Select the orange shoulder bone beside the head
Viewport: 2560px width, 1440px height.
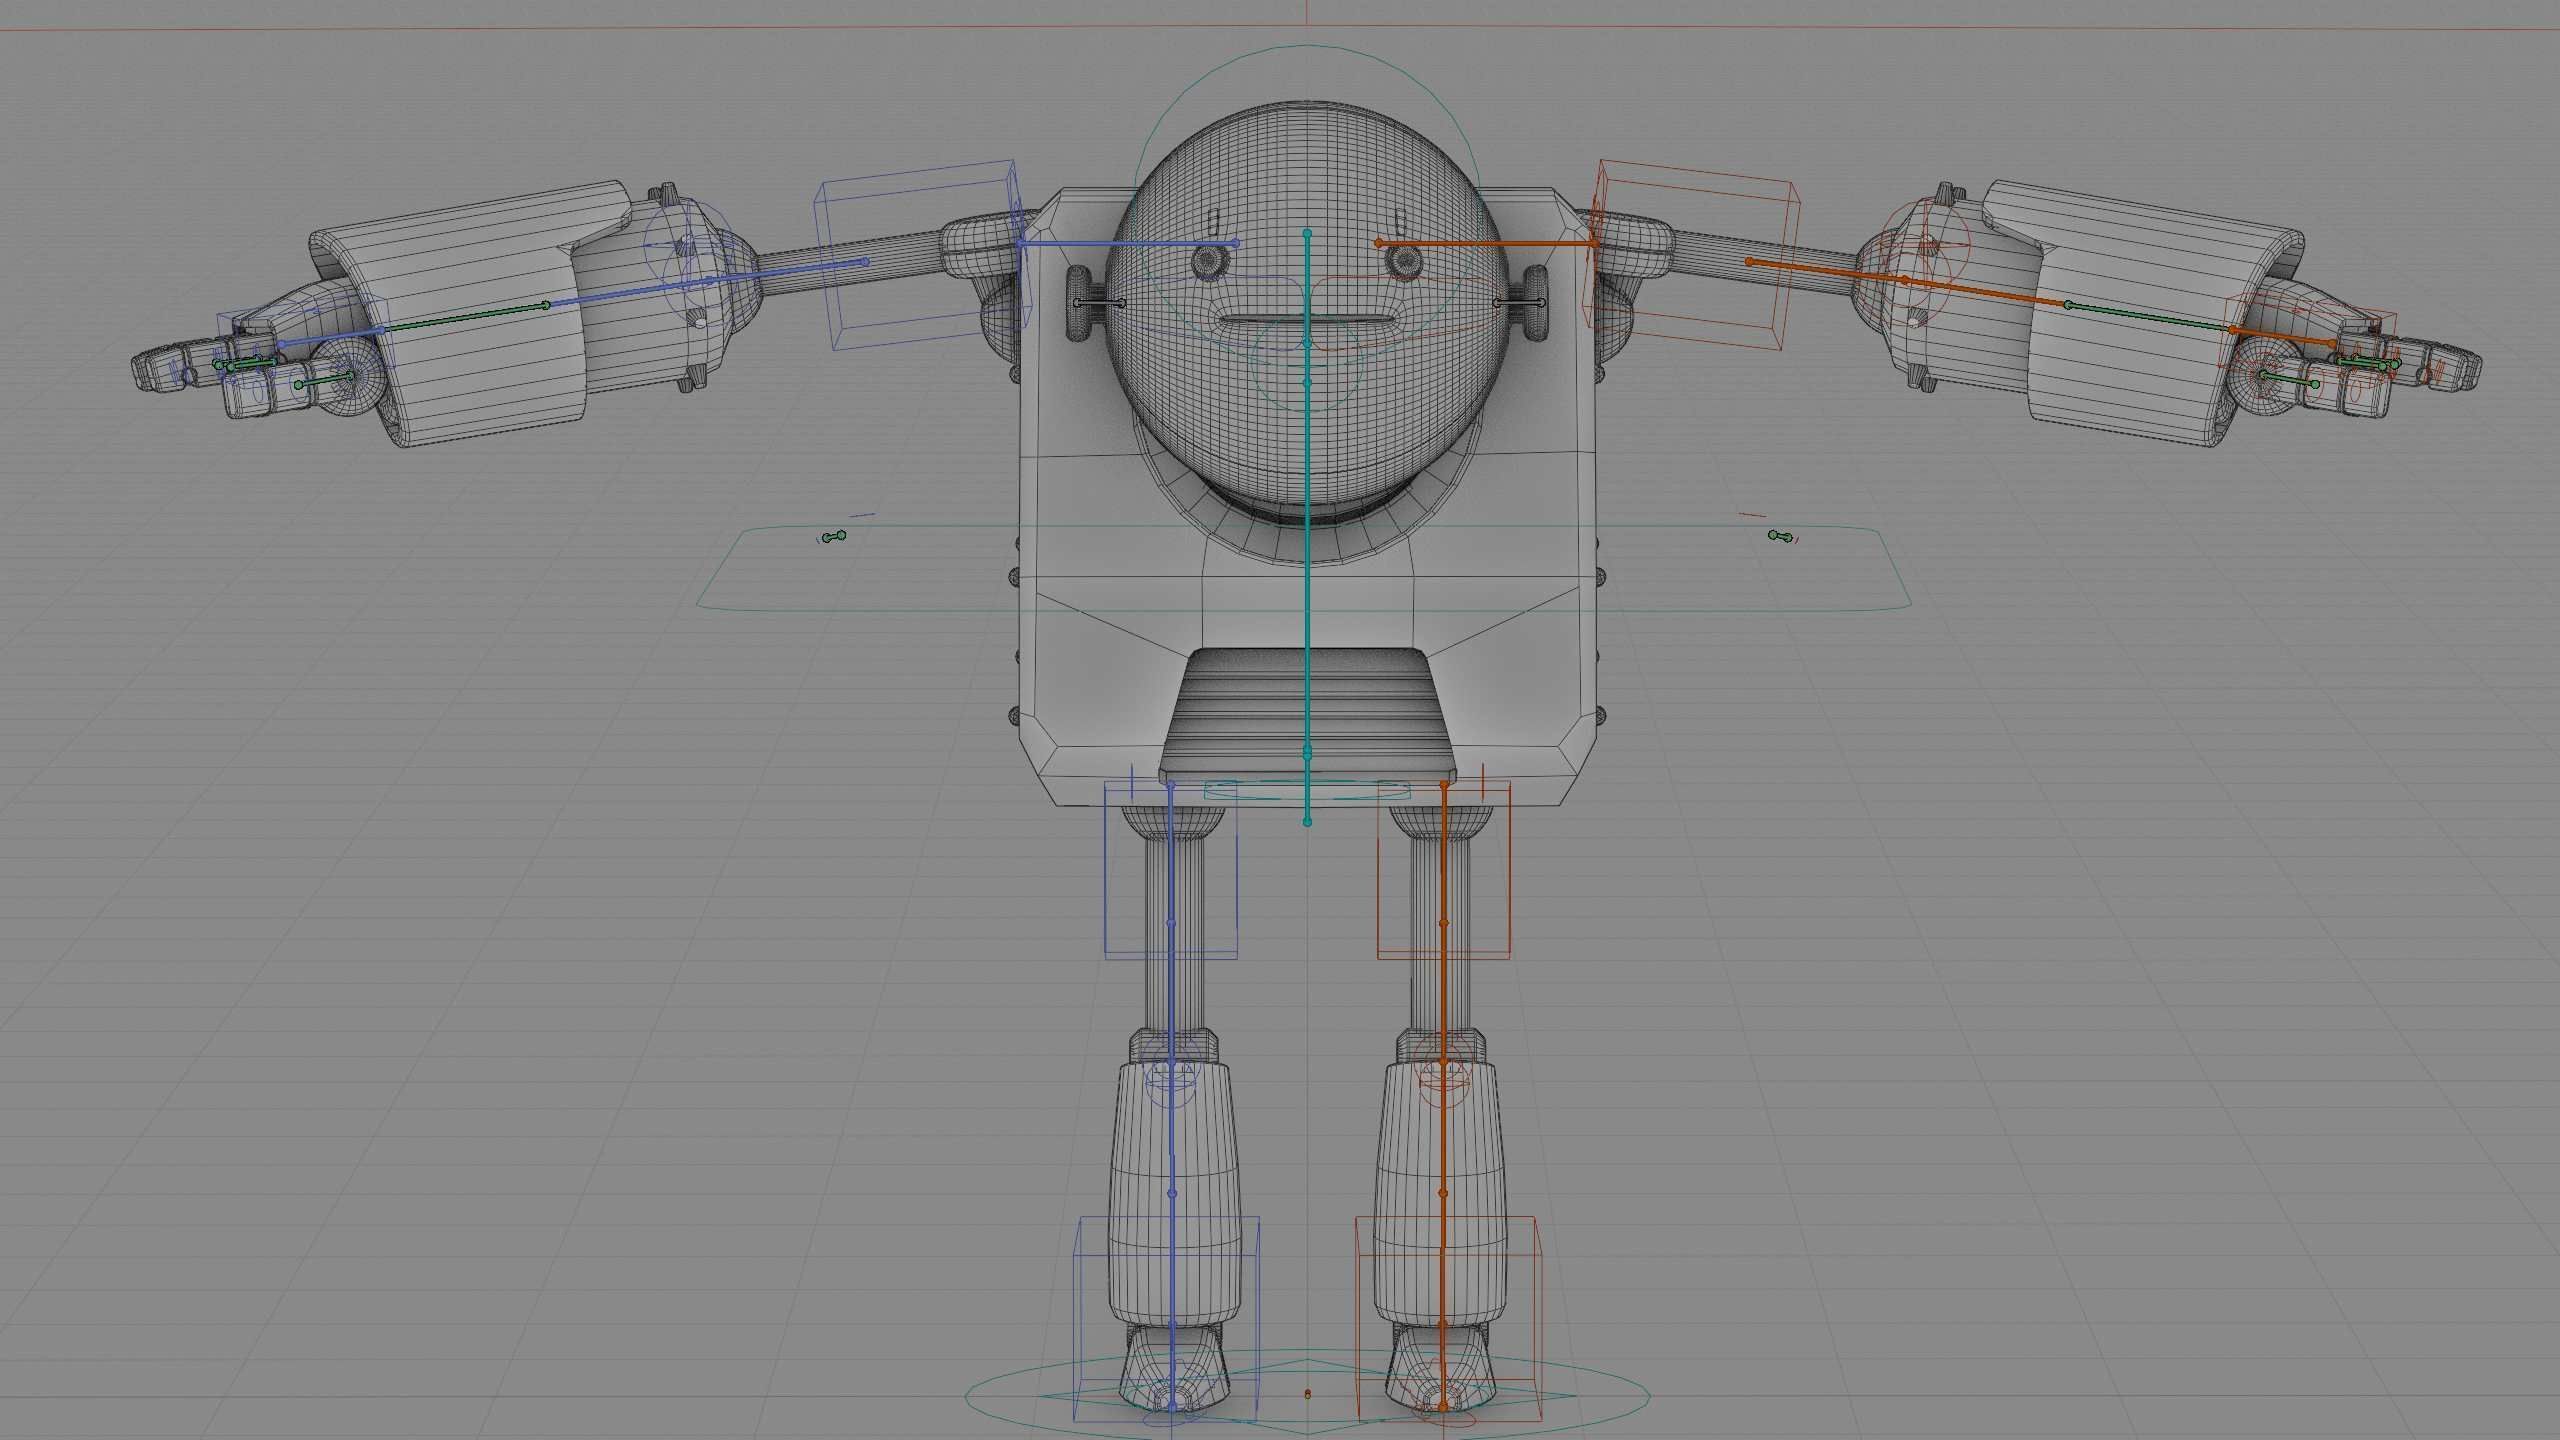pos(1487,243)
